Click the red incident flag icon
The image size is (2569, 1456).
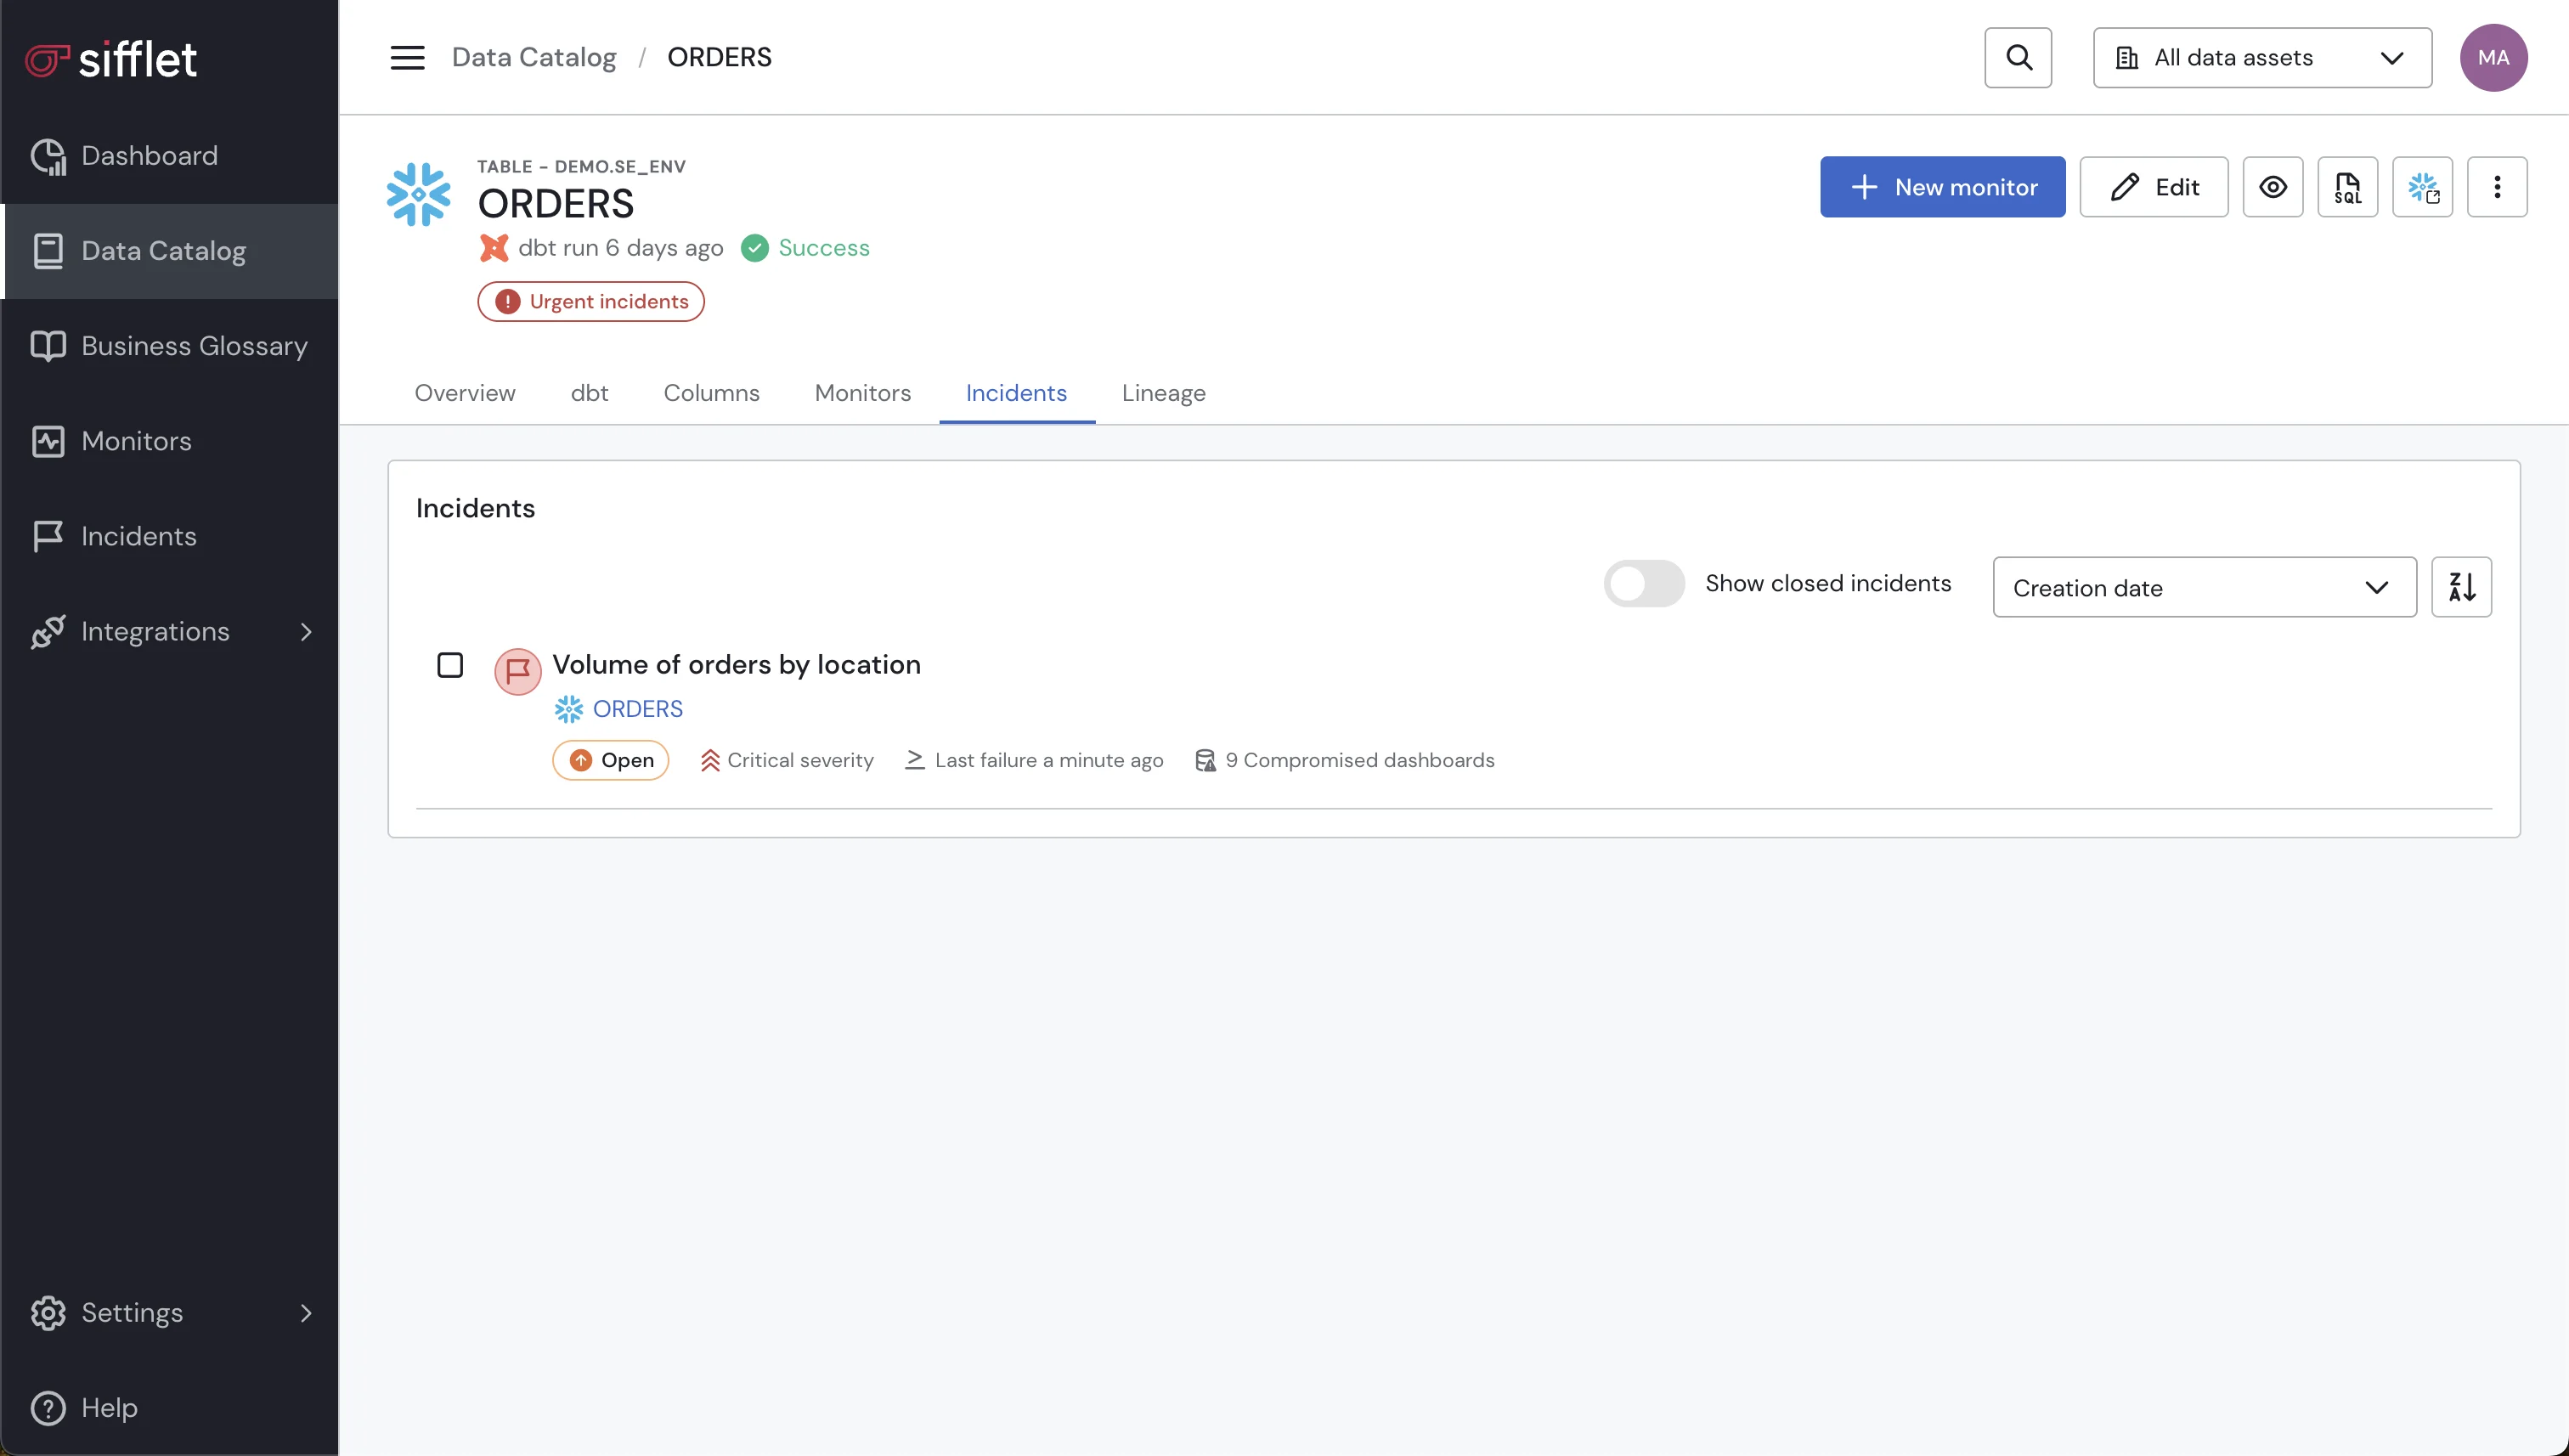pos(518,671)
